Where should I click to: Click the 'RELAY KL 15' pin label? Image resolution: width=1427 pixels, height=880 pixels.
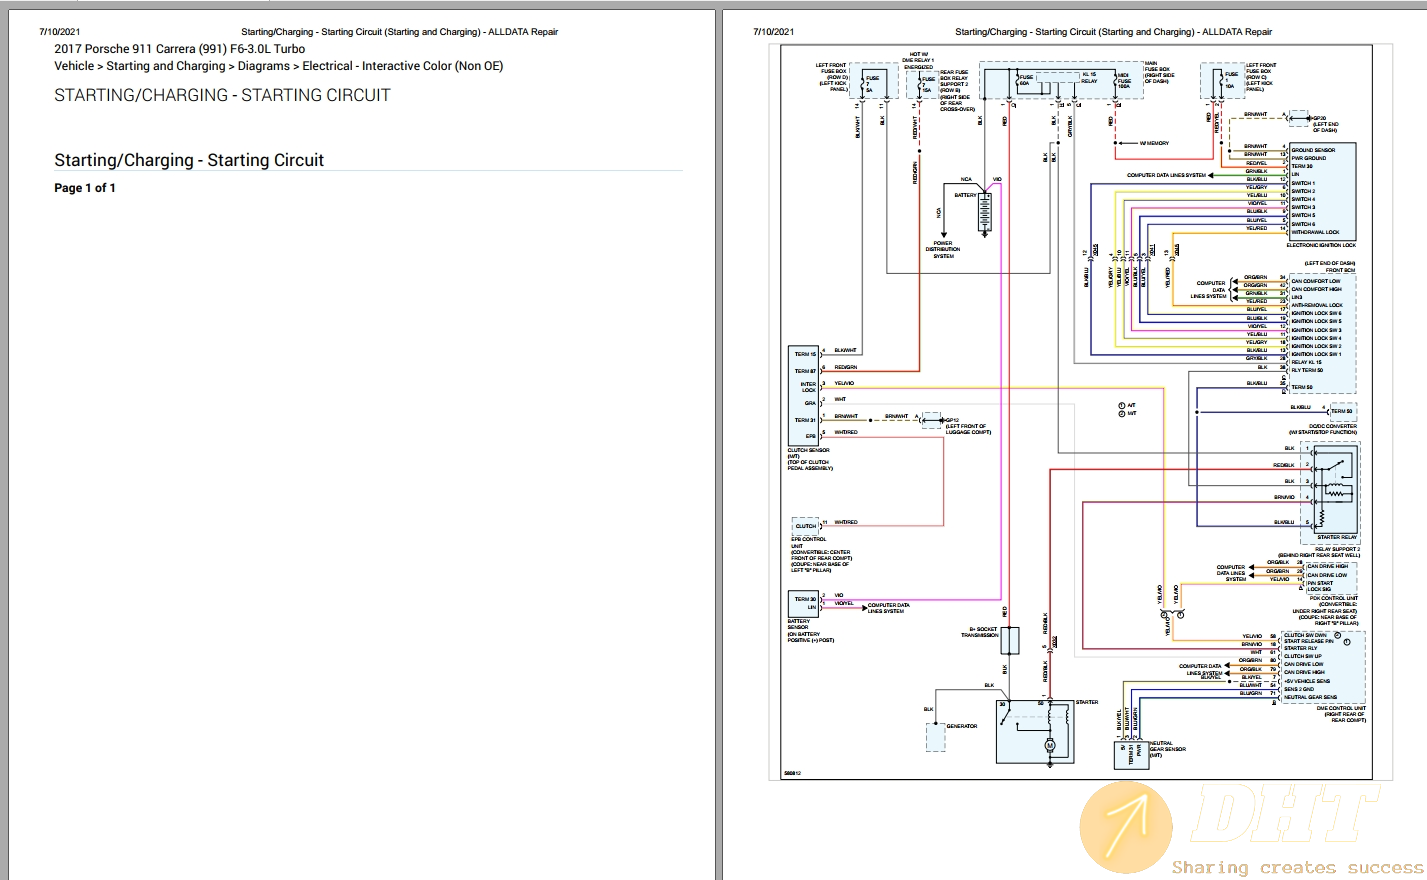1306,362
